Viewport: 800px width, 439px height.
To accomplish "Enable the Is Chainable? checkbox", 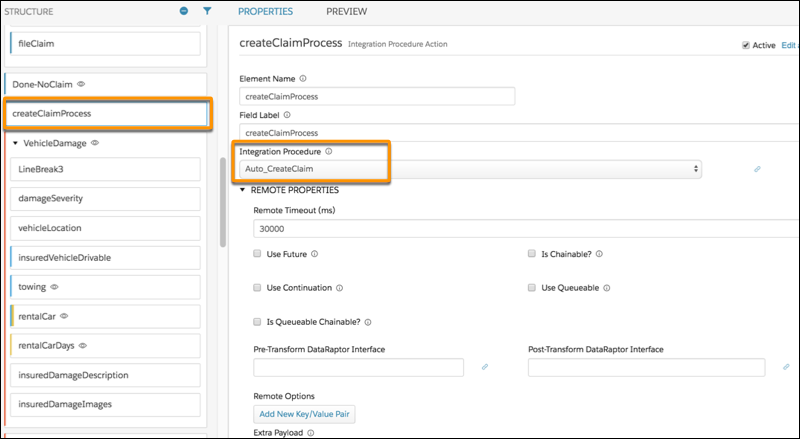I will point(532,254).
